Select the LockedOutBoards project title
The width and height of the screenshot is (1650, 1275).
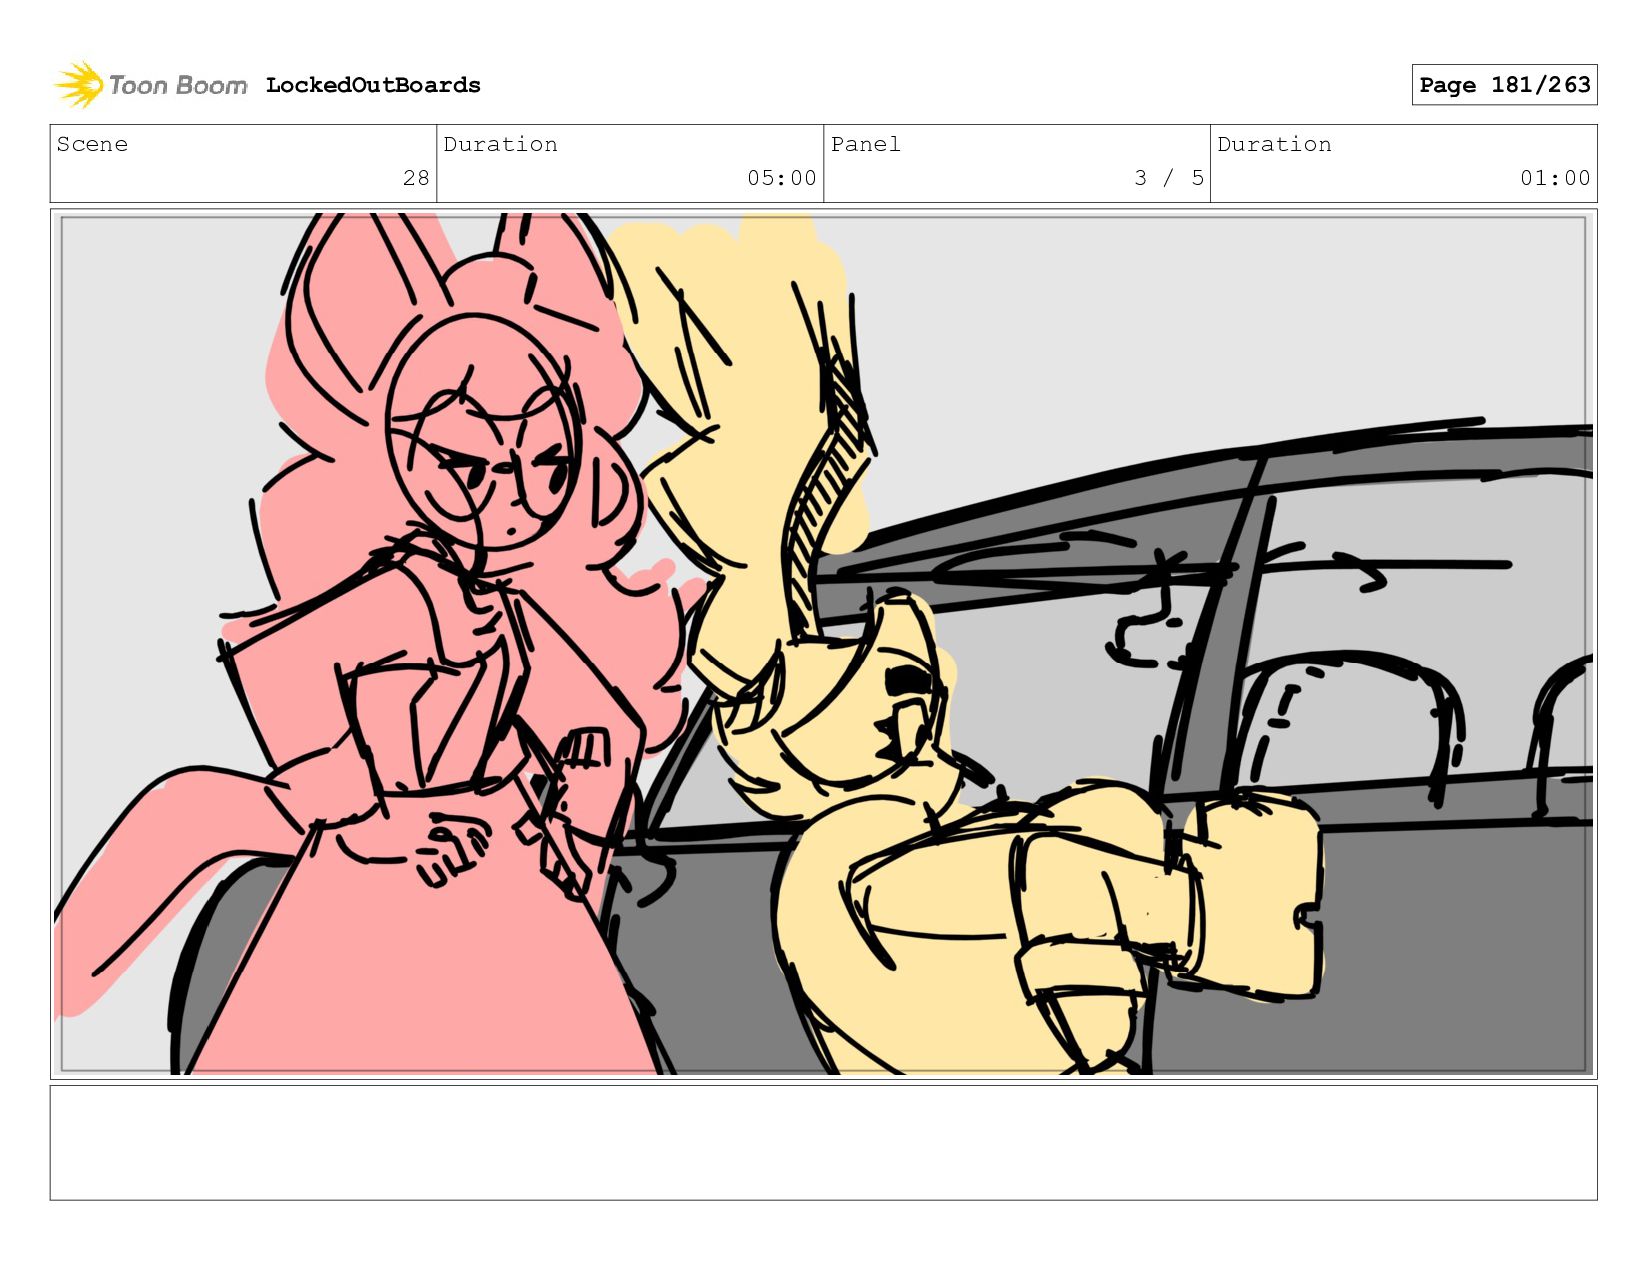pos(373,85)
